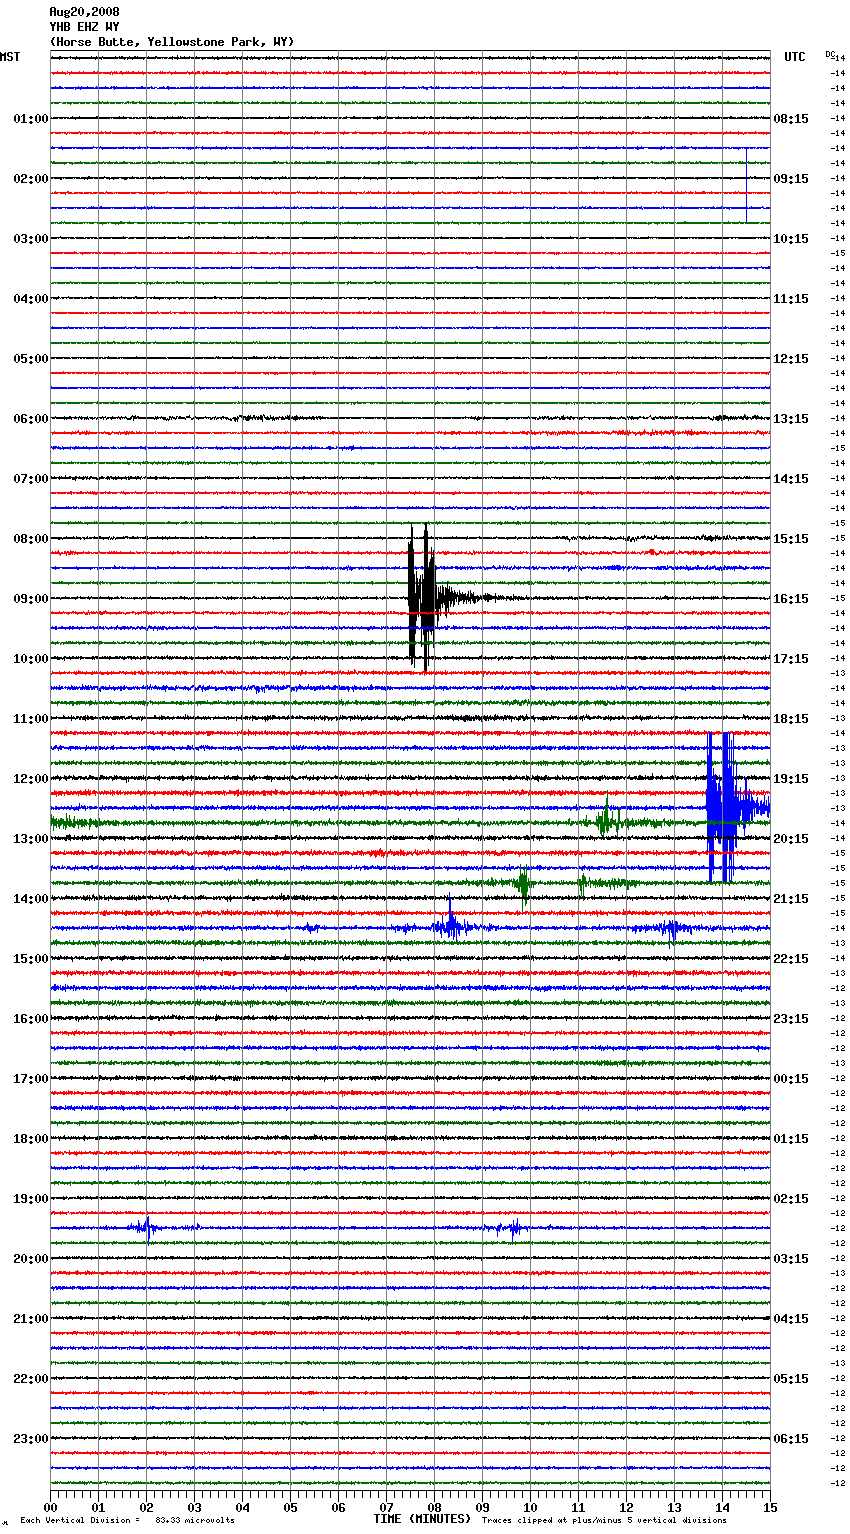Viewport: 850px width, 1534px height.
Task: Click the minute tick label 07 on bottom axis
Action: pos(386,1507)
